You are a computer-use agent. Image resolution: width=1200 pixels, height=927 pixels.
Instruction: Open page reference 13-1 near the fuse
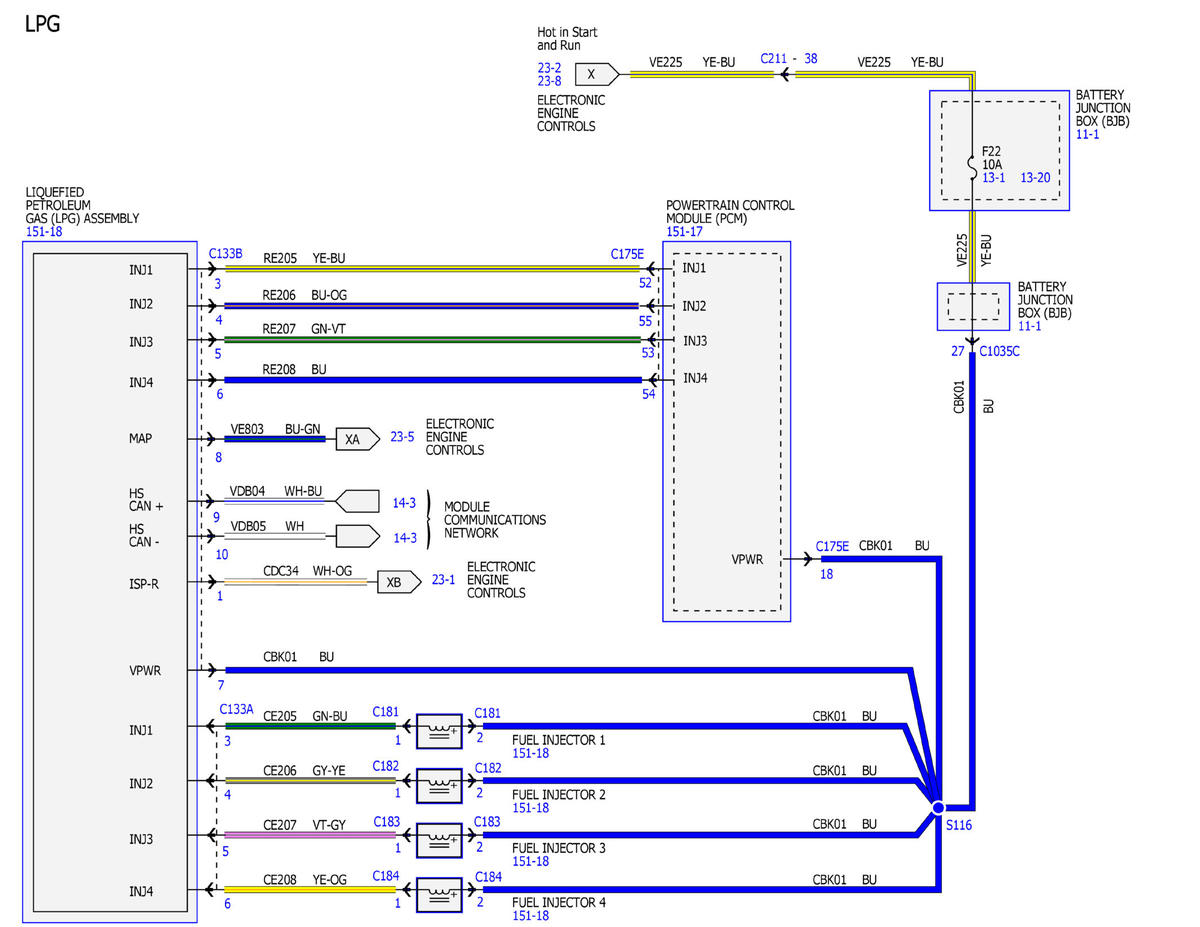click(992, 178)
